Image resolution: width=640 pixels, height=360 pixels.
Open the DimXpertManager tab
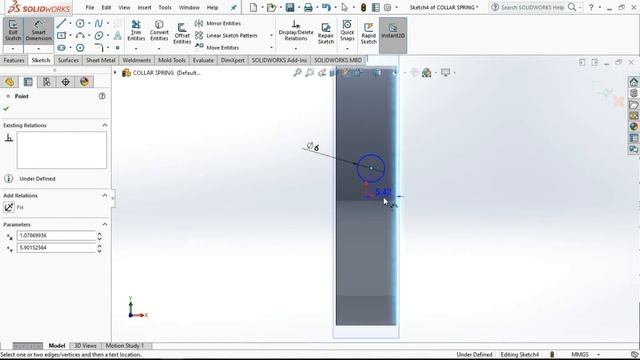65,82
